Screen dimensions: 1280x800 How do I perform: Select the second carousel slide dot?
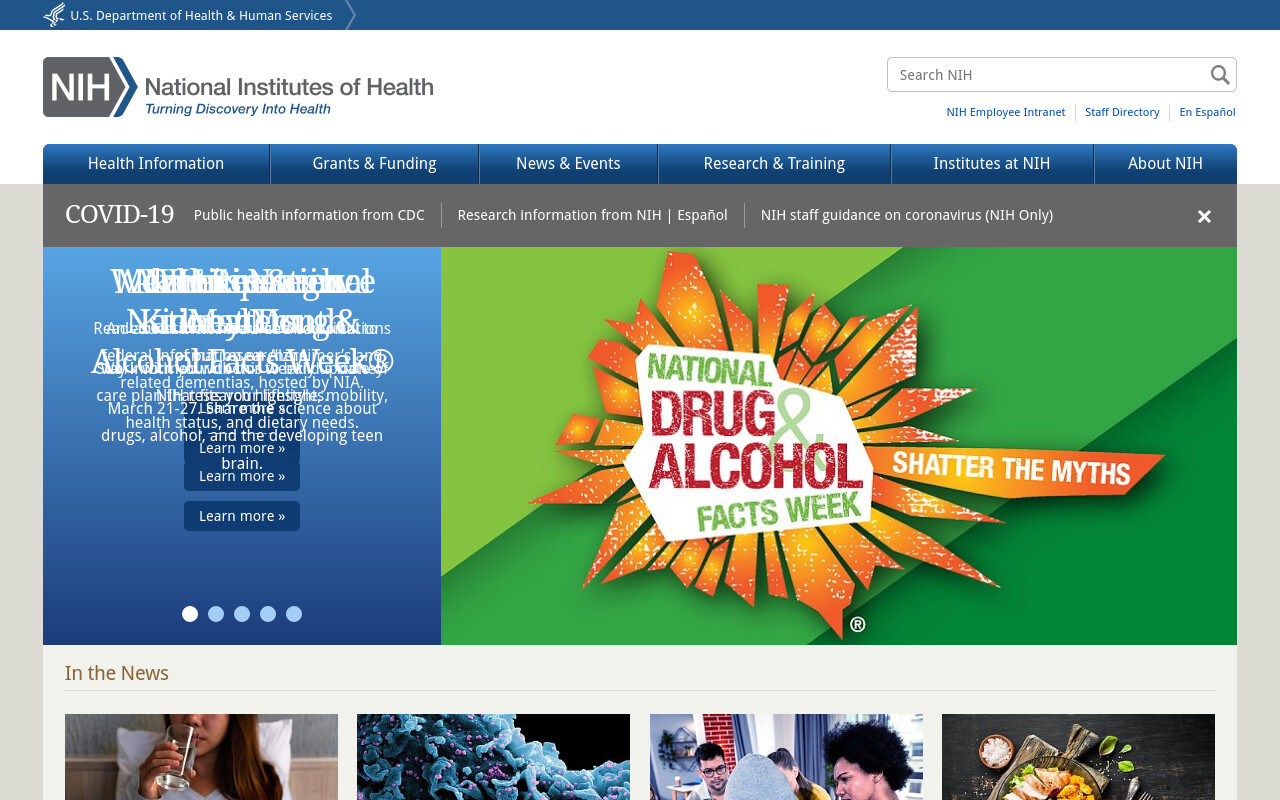click(x=216, y=614)
